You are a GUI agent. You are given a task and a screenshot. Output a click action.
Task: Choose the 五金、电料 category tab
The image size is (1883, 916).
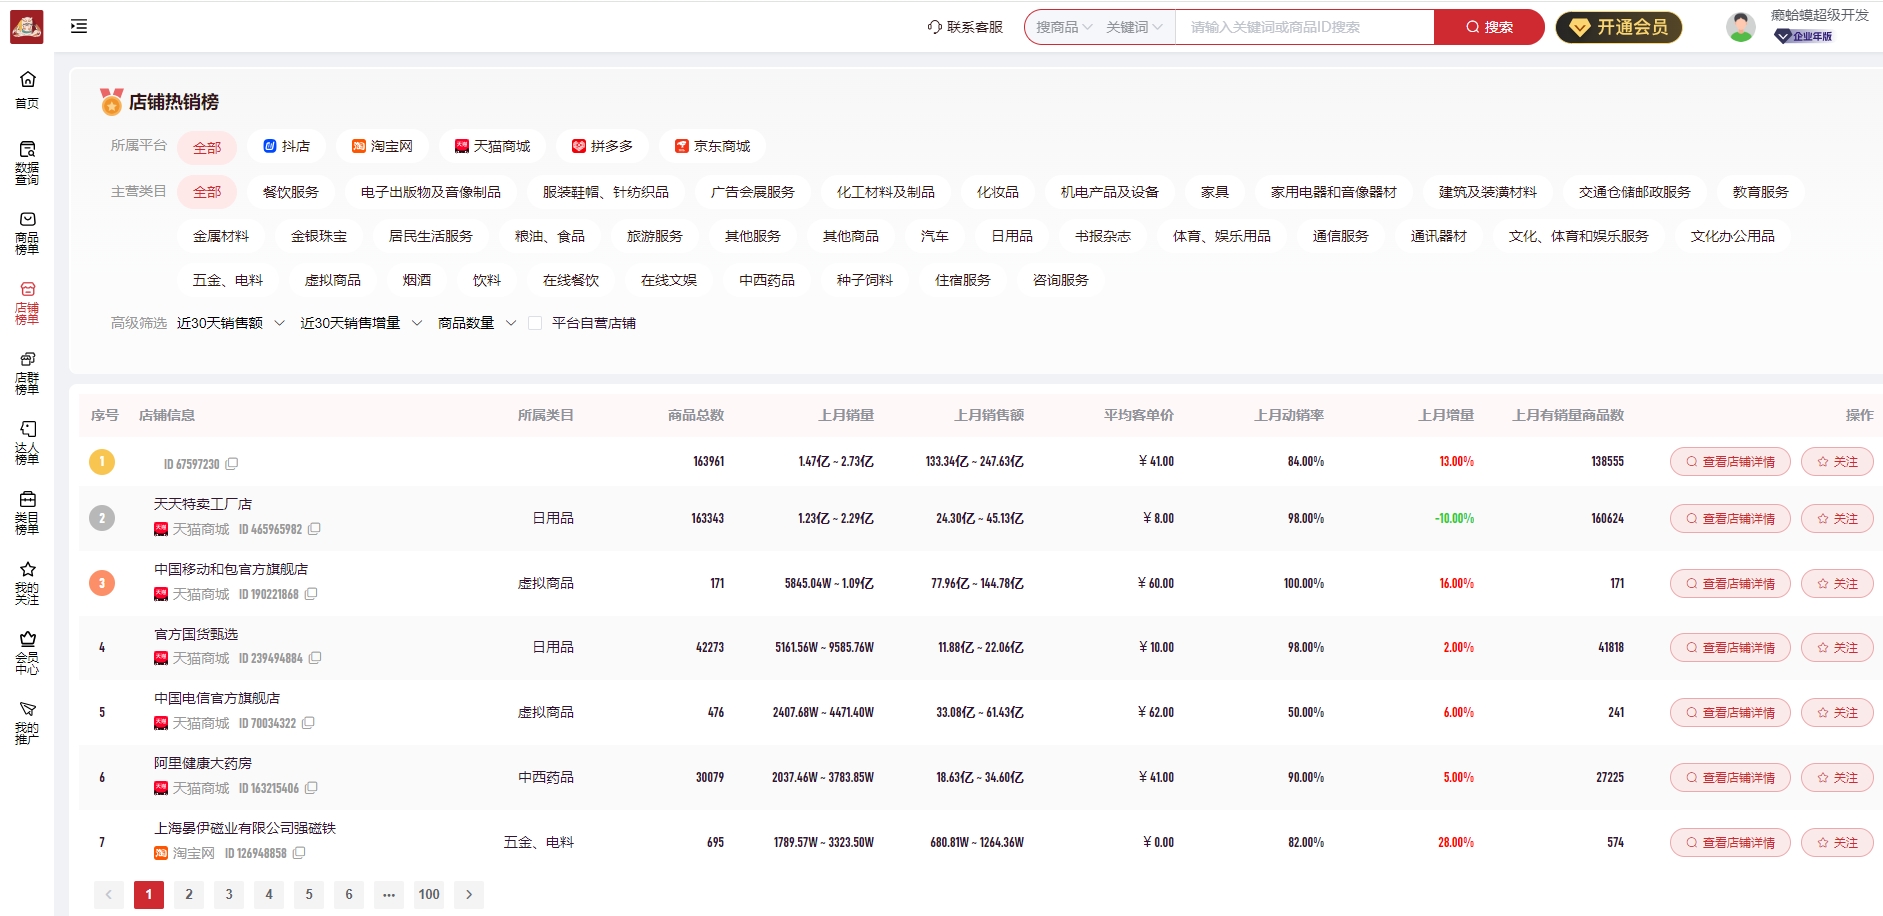coord(227,280)
